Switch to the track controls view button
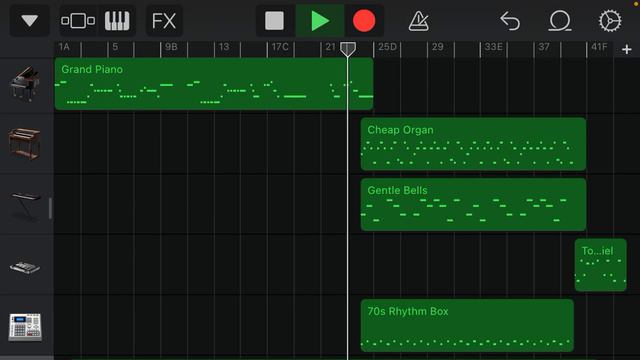 [78, 20]
